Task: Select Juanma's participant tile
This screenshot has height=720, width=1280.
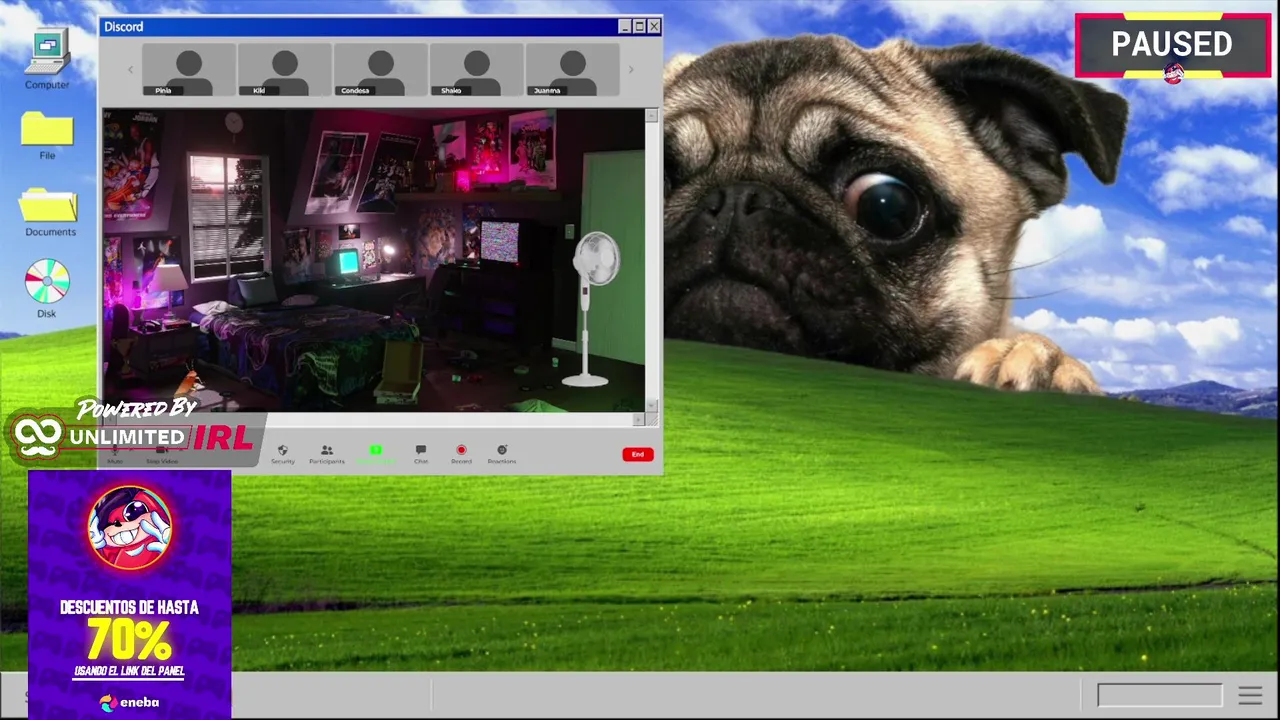Action: click(573, 70)
